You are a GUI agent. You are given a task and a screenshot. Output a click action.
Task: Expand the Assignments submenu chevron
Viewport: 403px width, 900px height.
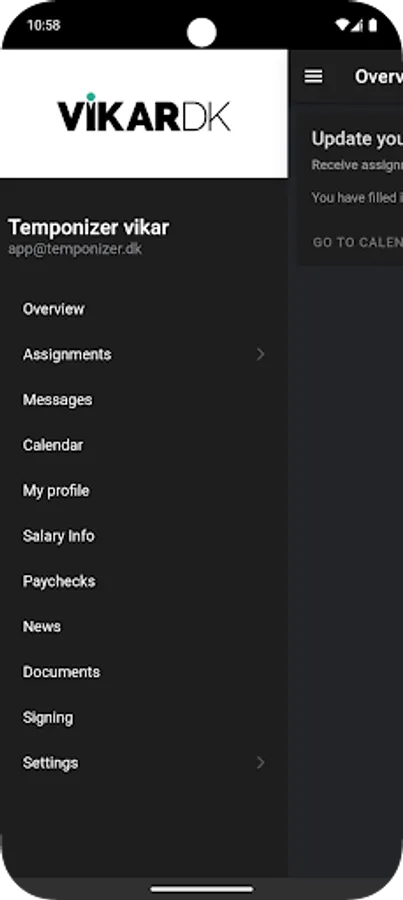[x=261, y=354]
